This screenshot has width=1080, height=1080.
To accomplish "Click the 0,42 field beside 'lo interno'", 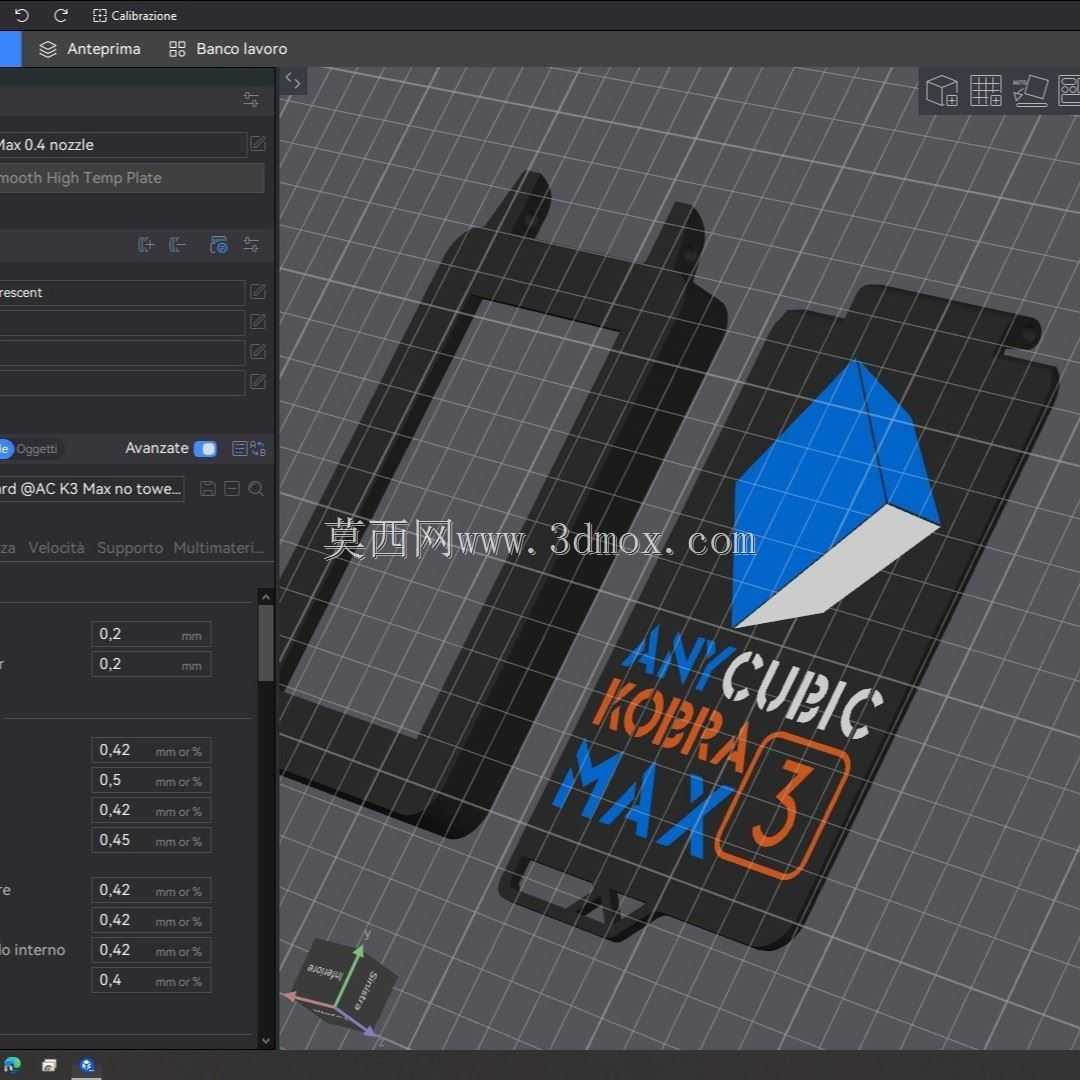I will click(152, 951).
